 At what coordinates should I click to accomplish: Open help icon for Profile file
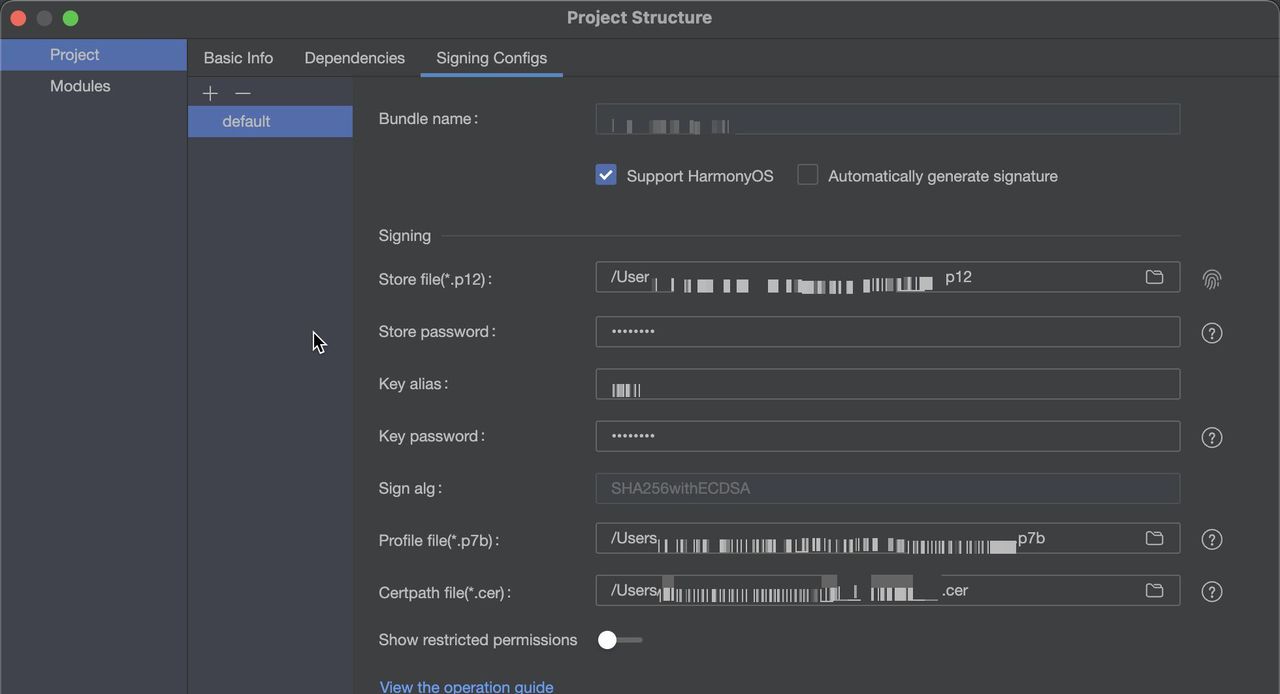[1212, 540]
